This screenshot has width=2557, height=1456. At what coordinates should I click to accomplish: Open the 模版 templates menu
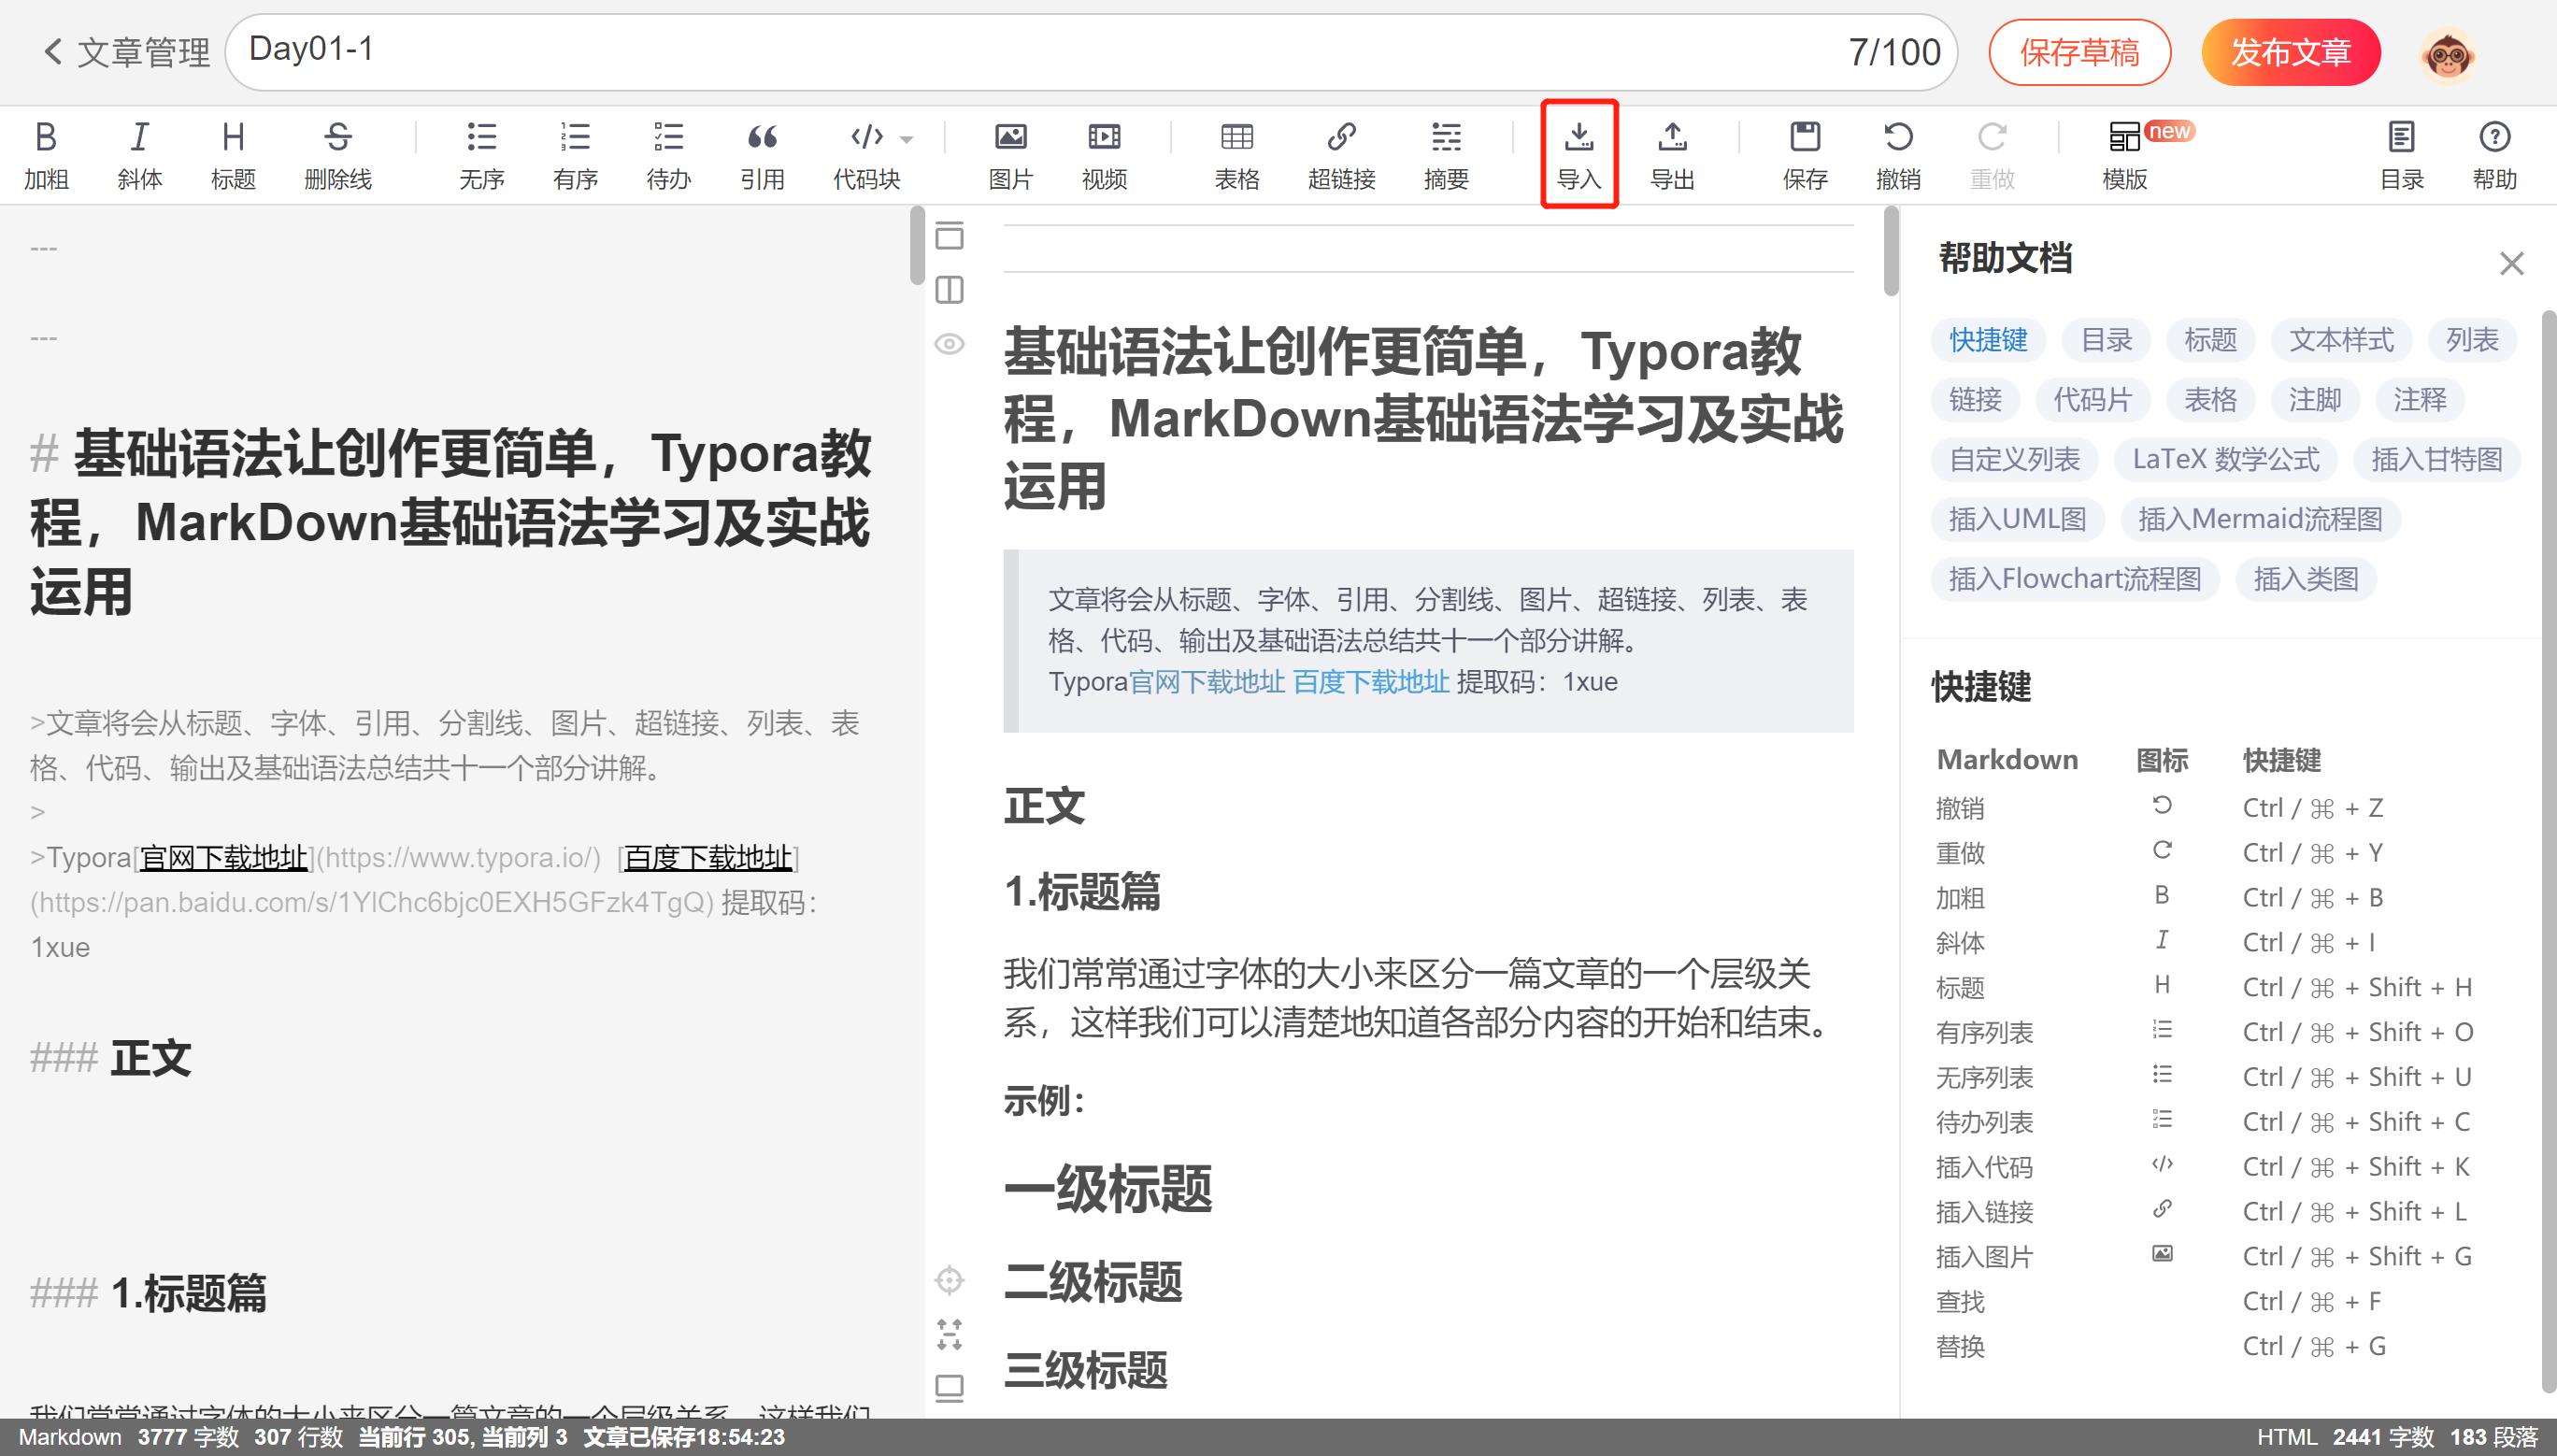tap(2124, 138)
